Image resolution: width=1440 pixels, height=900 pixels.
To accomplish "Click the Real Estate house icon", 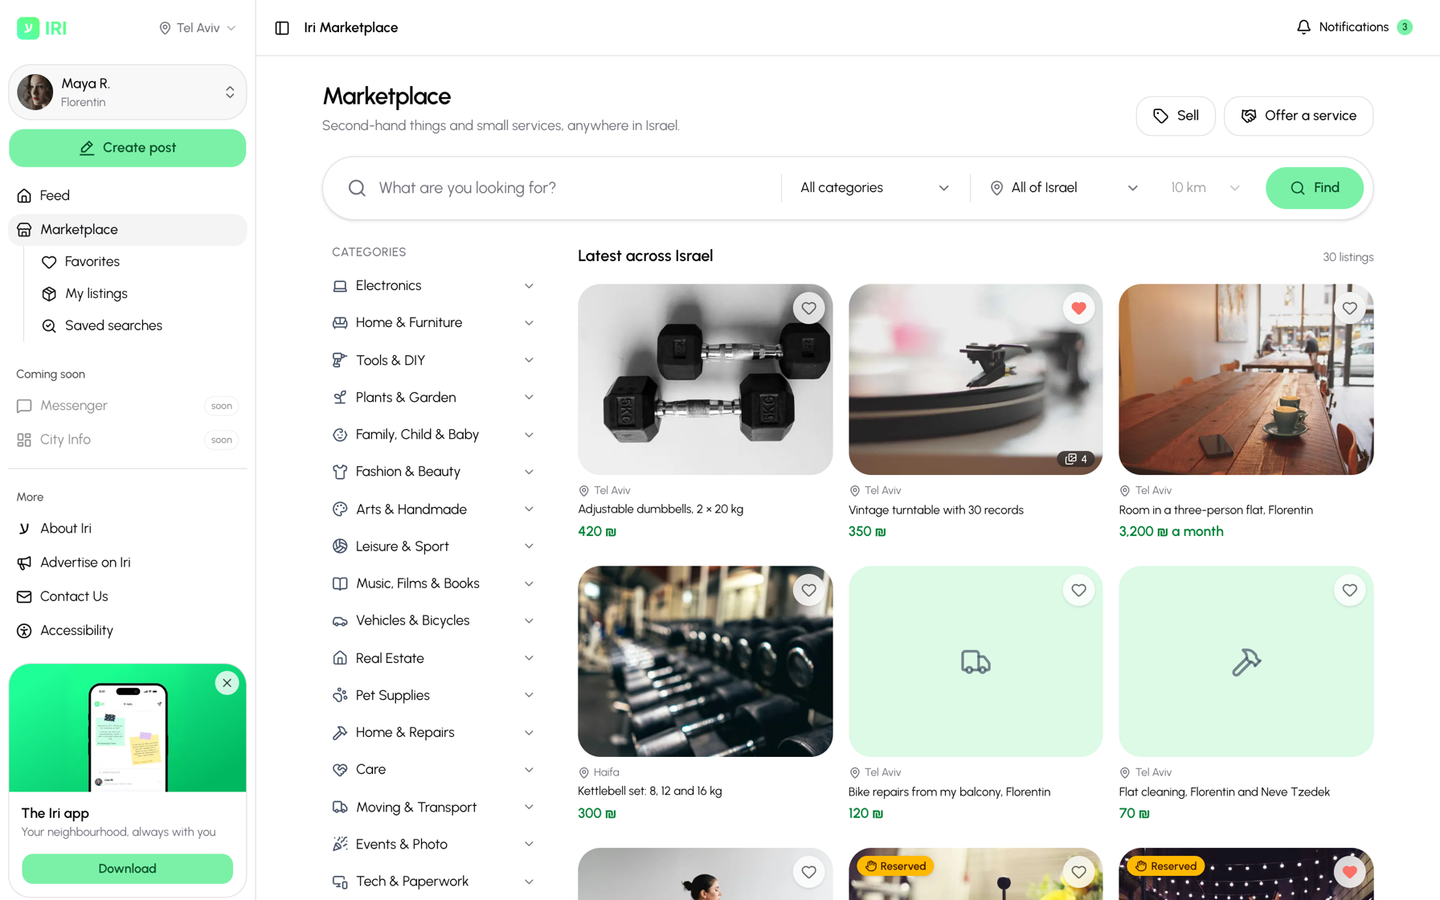I will pos(340,658).
